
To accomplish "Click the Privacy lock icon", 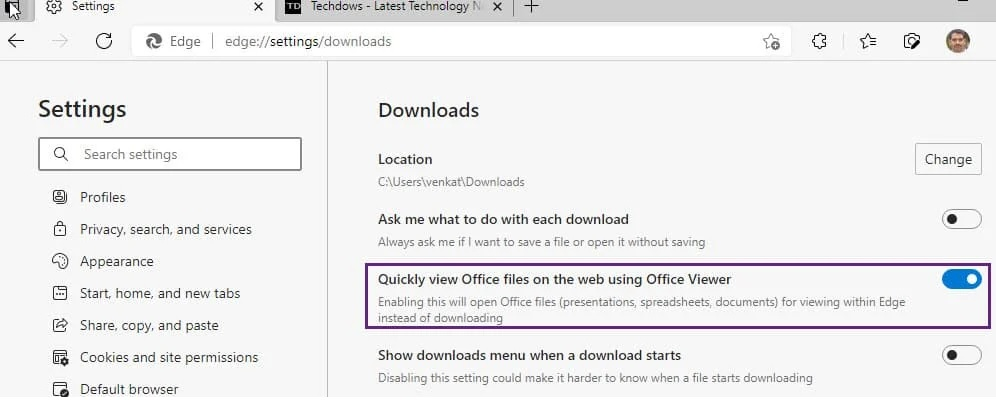I will point(60,229).
